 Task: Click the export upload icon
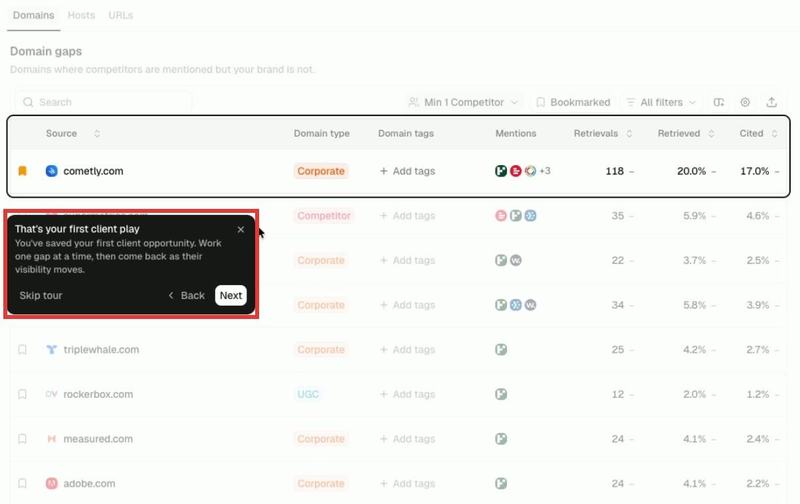pos(771,102)
